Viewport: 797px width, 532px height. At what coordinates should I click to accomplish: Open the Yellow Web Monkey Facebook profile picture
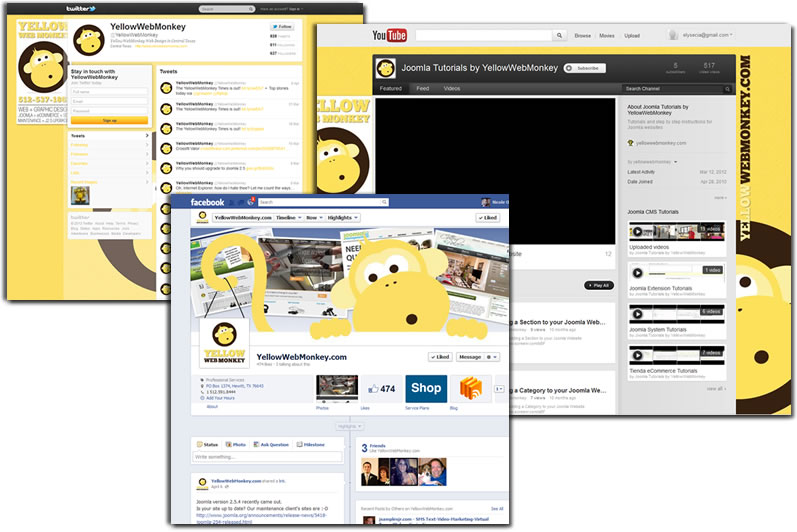[x=224, y=343]
